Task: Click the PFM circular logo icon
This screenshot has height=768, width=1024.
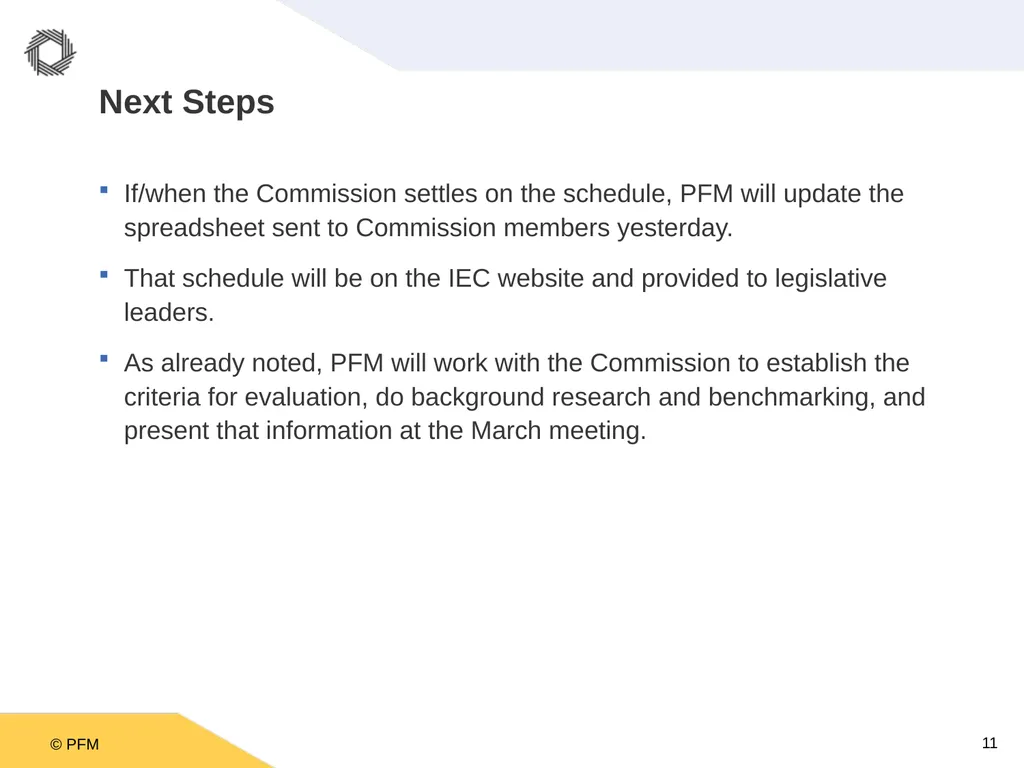Action: click(50, 52)
